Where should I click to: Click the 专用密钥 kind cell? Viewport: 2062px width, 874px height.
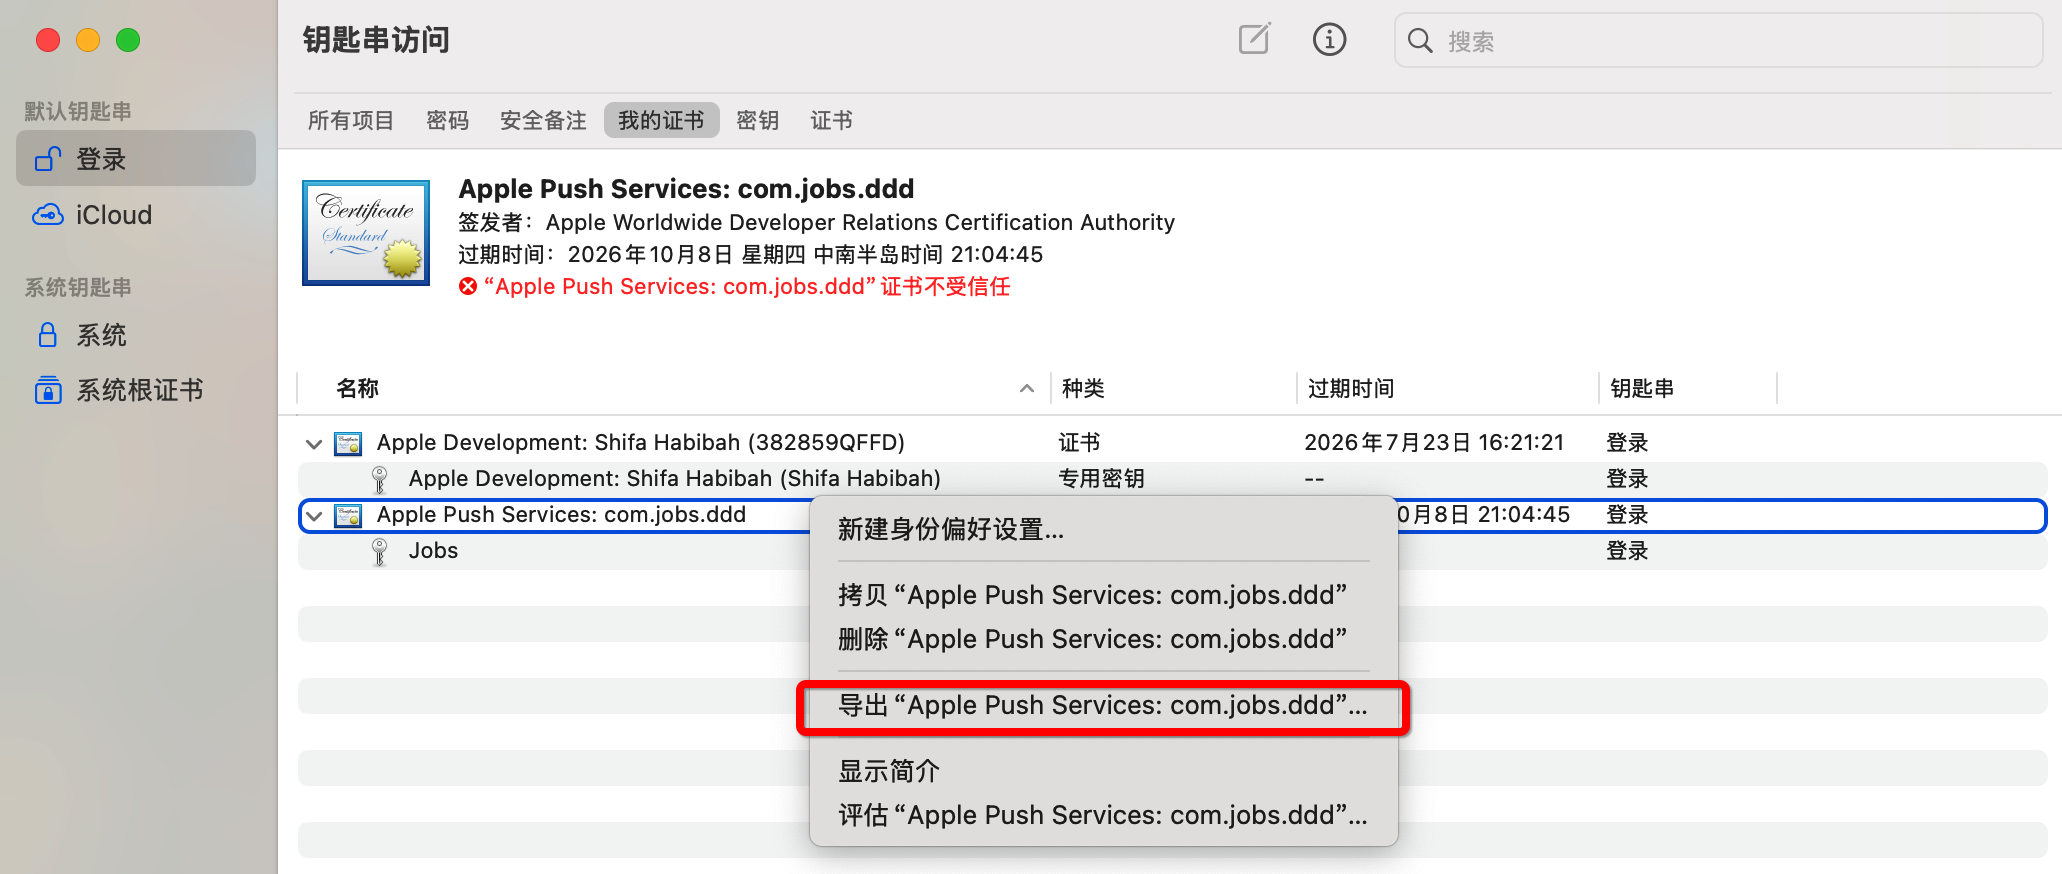(1101, 479)
